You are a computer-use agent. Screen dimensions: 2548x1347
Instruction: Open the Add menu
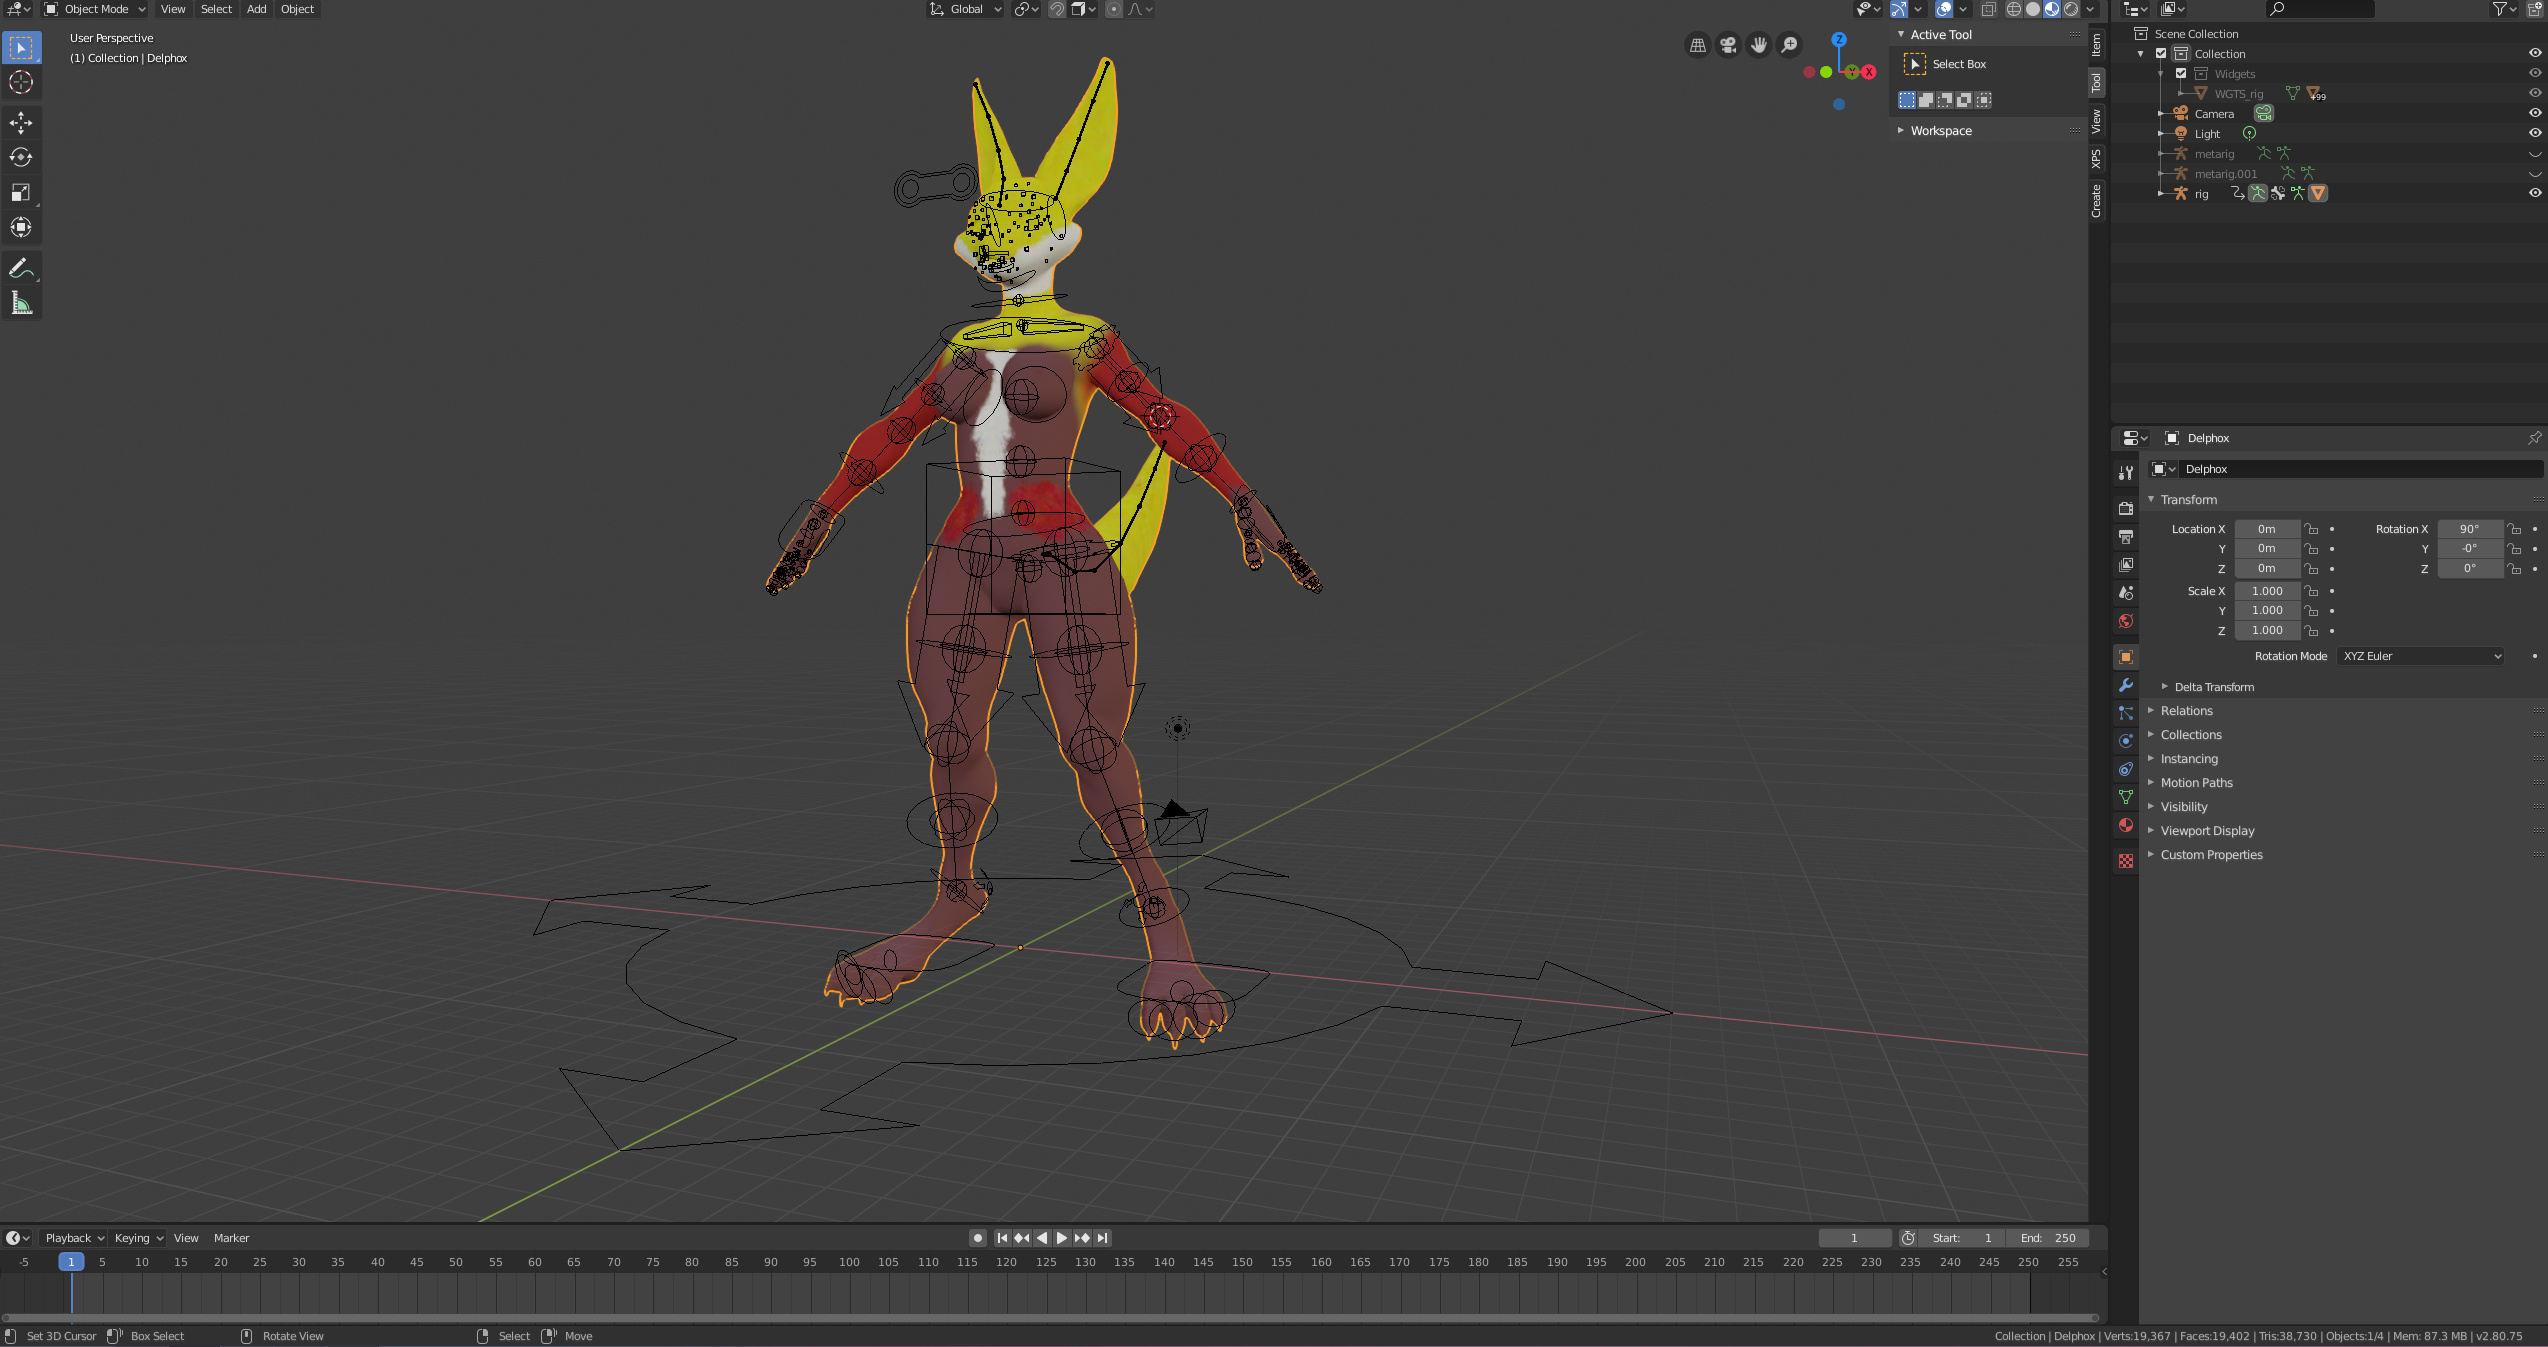coord(256,9)
